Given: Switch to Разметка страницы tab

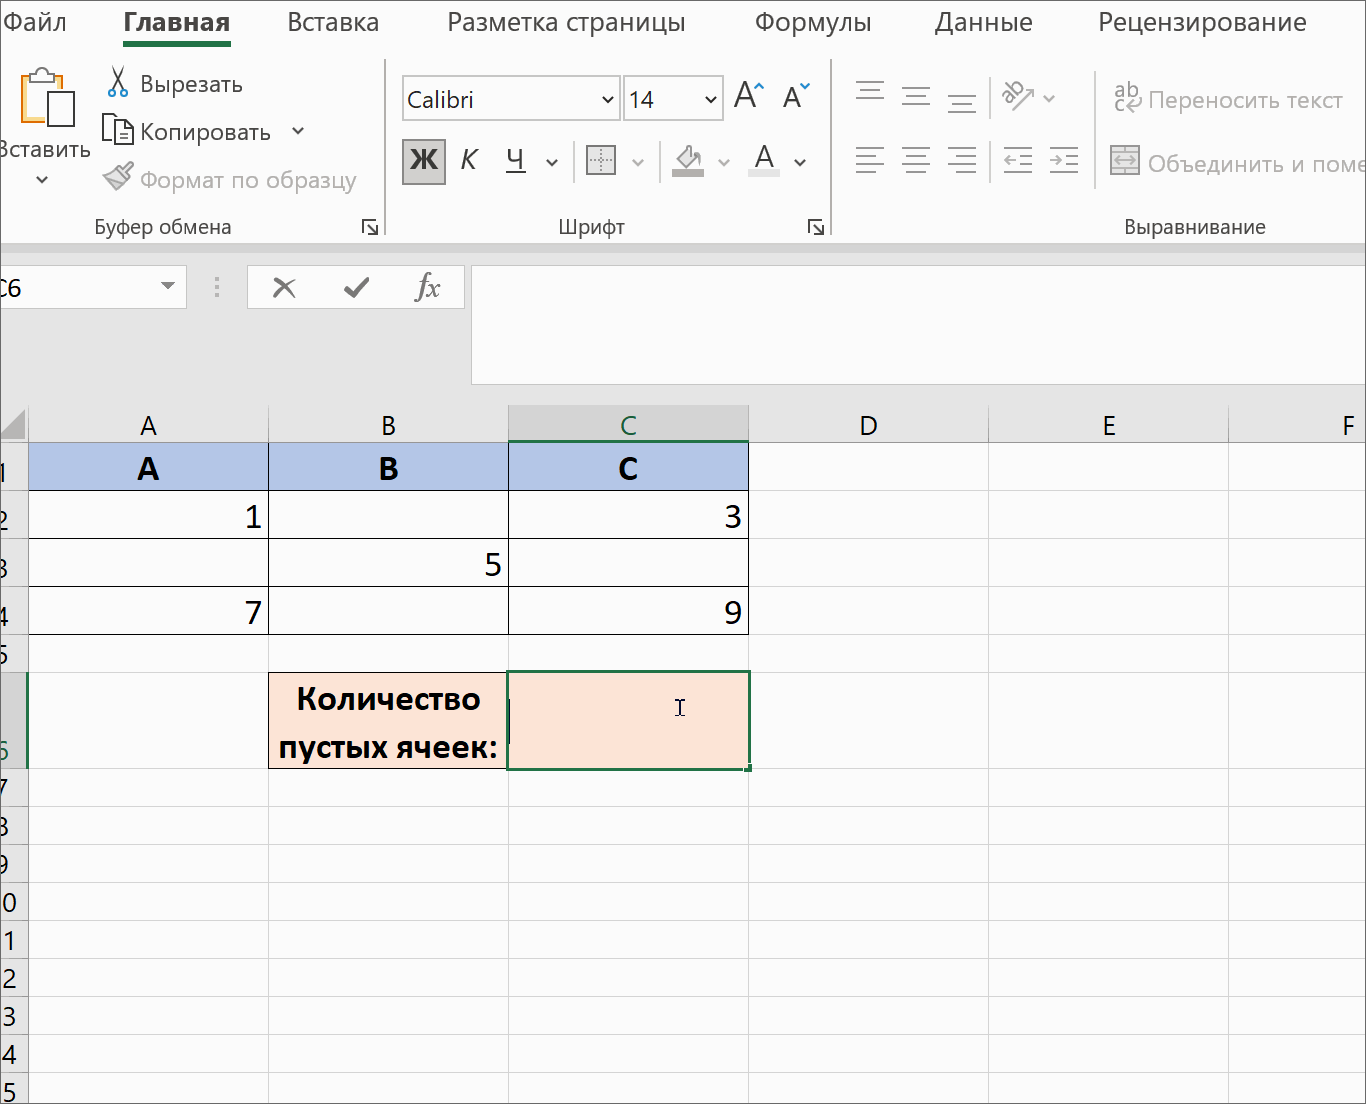Looking at the screenshot, I should (566, 22).
